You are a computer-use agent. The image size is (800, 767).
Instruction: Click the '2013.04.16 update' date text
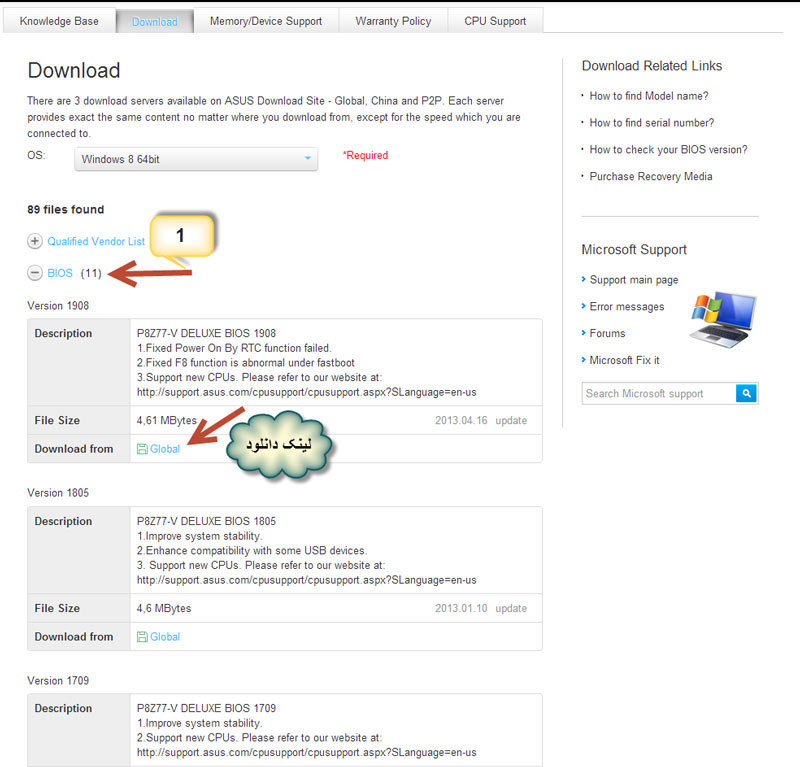click(481, 420)
